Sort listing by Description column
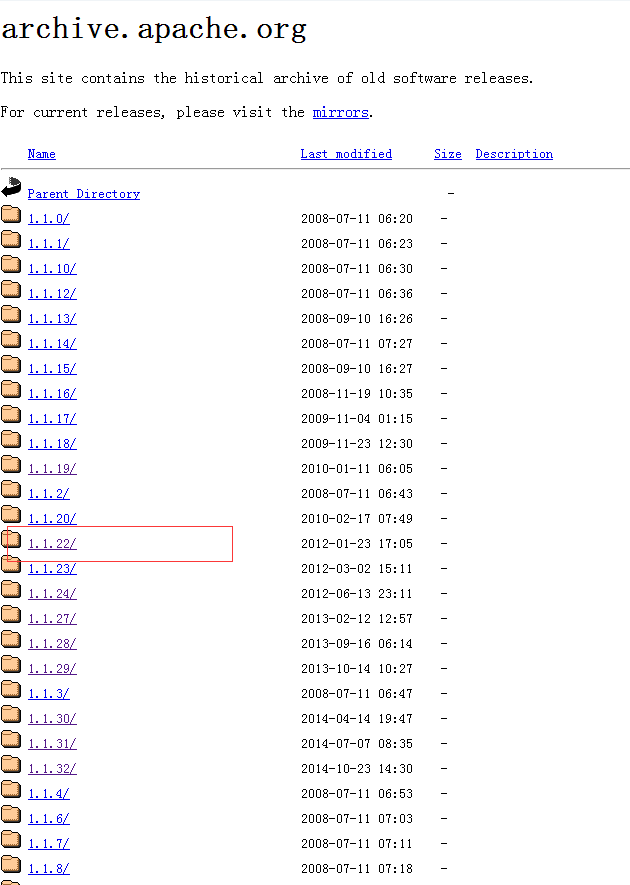 [514, 154]
